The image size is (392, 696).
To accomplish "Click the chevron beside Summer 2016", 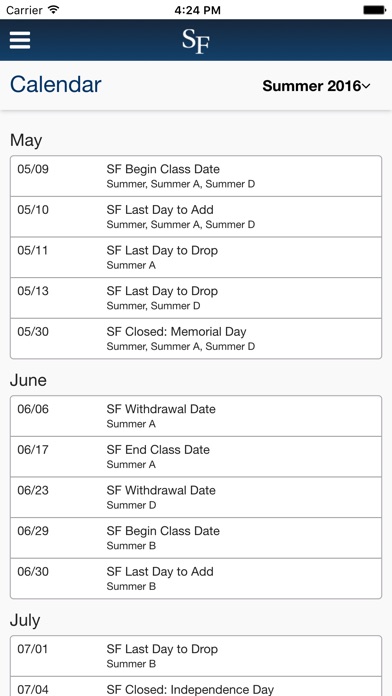I will (x=366, y=86).
